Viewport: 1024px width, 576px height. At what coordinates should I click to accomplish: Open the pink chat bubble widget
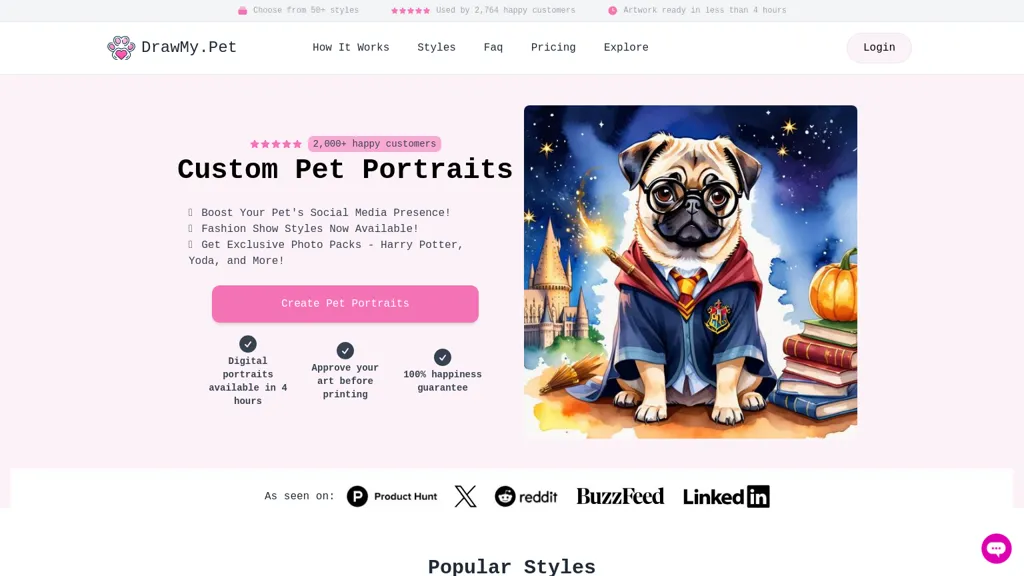[x=996, y=548]
